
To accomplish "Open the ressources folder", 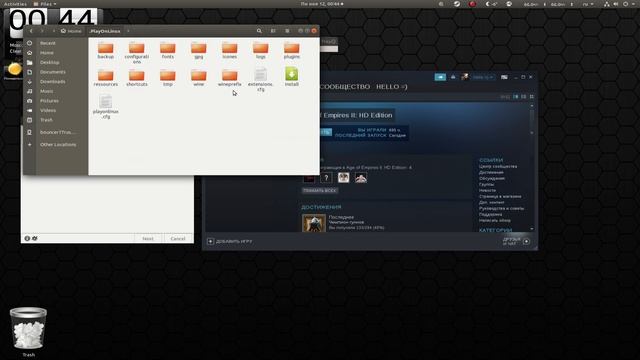I will pyautogui.click(x=106, y=78).
